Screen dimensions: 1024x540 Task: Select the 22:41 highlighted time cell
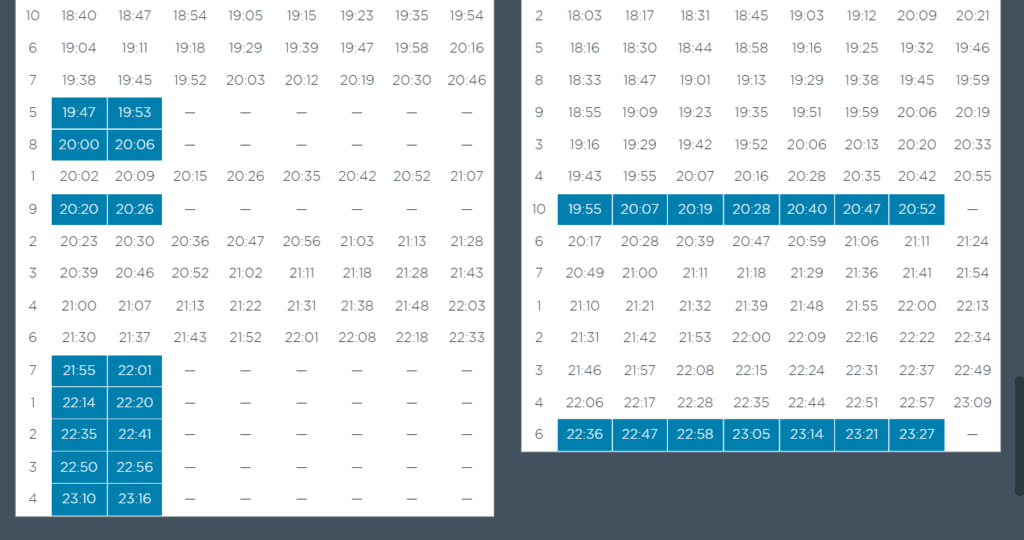135,434
